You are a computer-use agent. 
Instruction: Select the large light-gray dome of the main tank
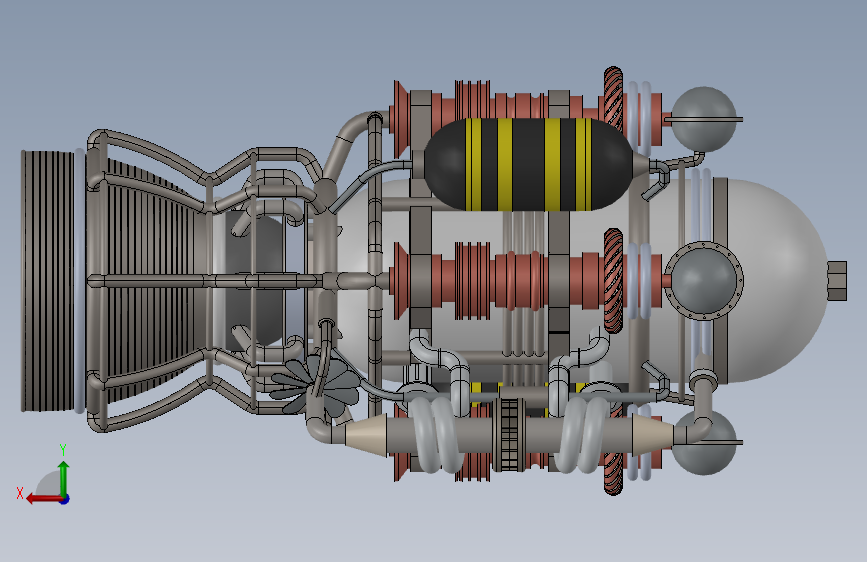(x=777, y=280)
